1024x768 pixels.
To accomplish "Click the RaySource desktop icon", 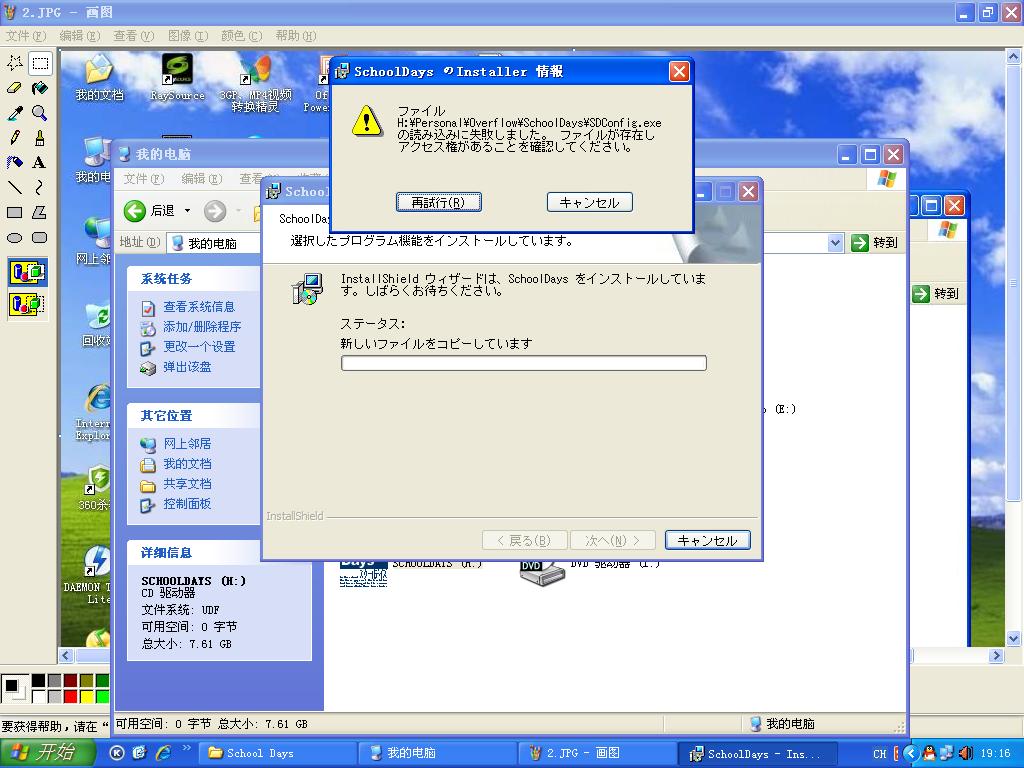I will pos(177,78).
